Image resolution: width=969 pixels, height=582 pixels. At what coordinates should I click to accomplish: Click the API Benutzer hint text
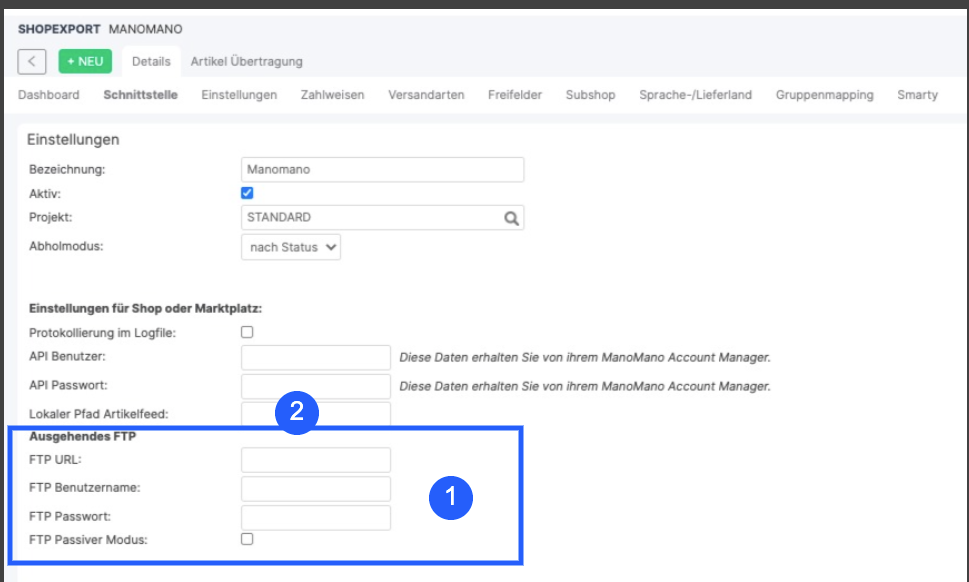[x=585, y=357]
